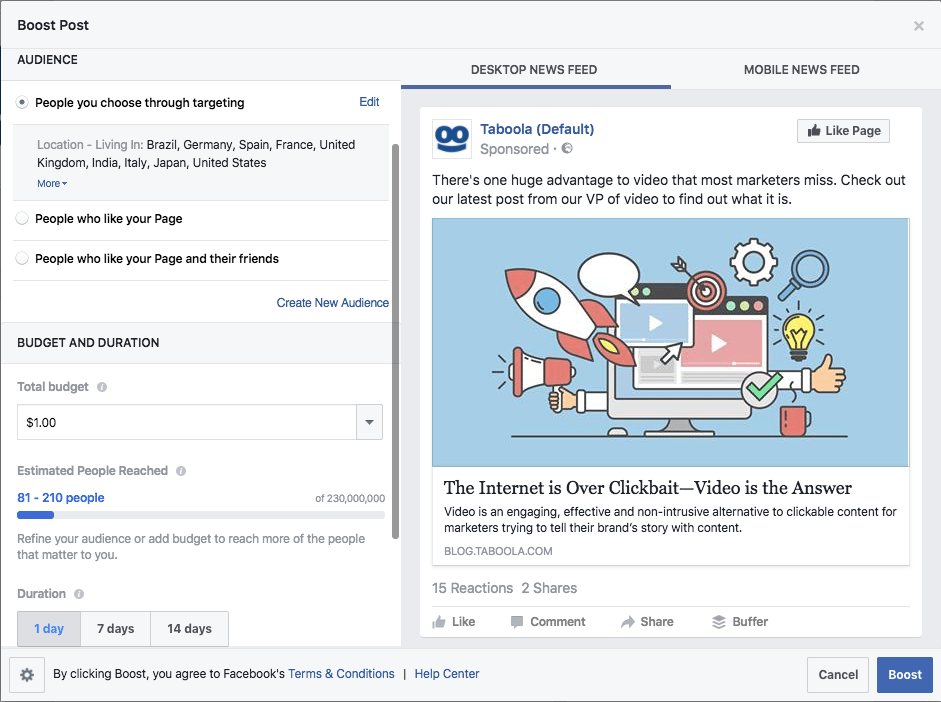Click the Cancel button
This screenshot has width=941, height=702.
838,674
